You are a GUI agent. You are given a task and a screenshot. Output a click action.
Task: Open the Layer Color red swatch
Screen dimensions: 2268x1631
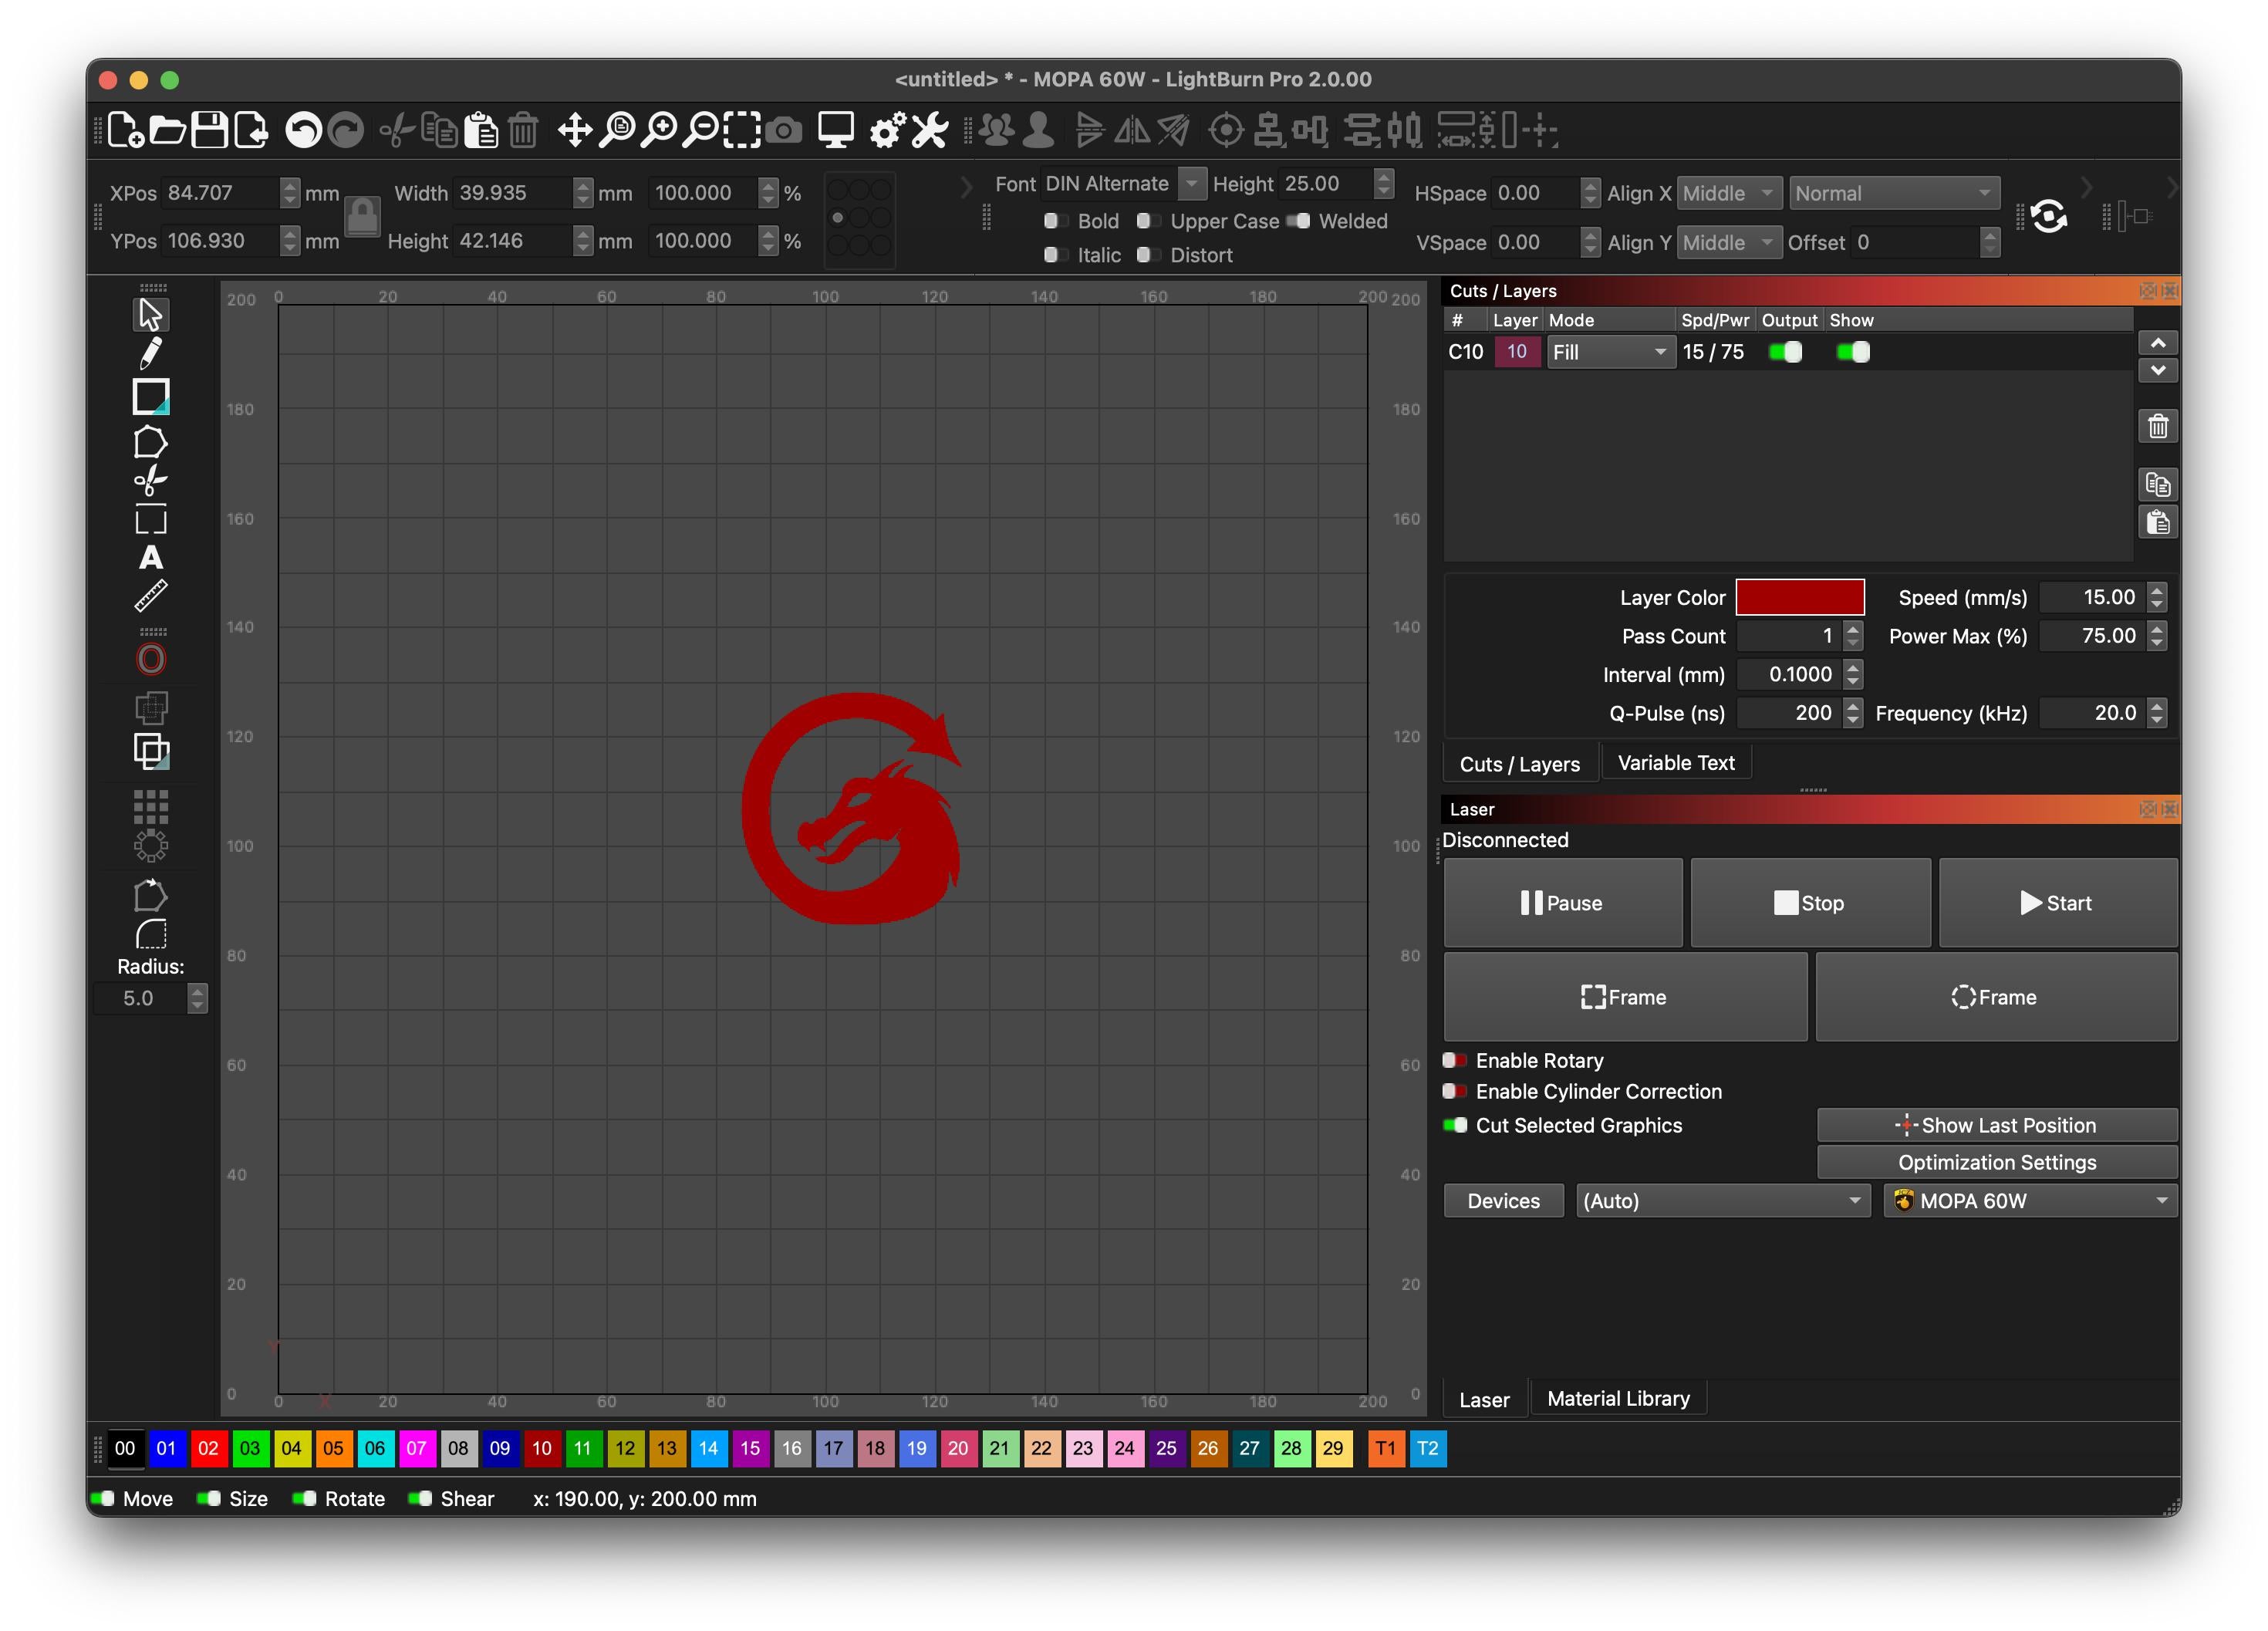tap(1800, 597)
